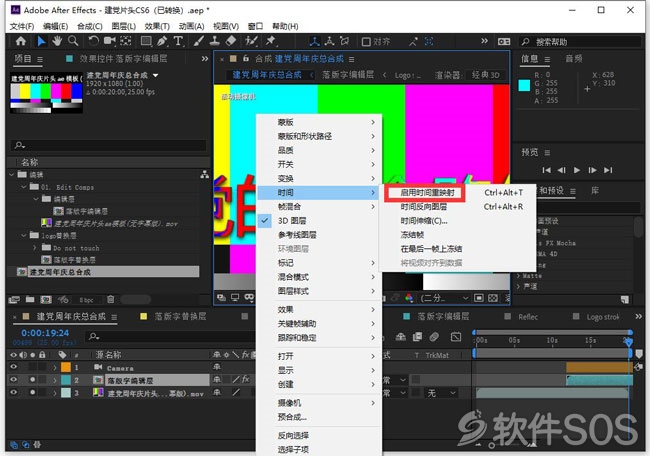The height and width of the screenshot is (456, 650).
Task: Choose 启用时间重映射 in the submenu
Action: point(427,193)
